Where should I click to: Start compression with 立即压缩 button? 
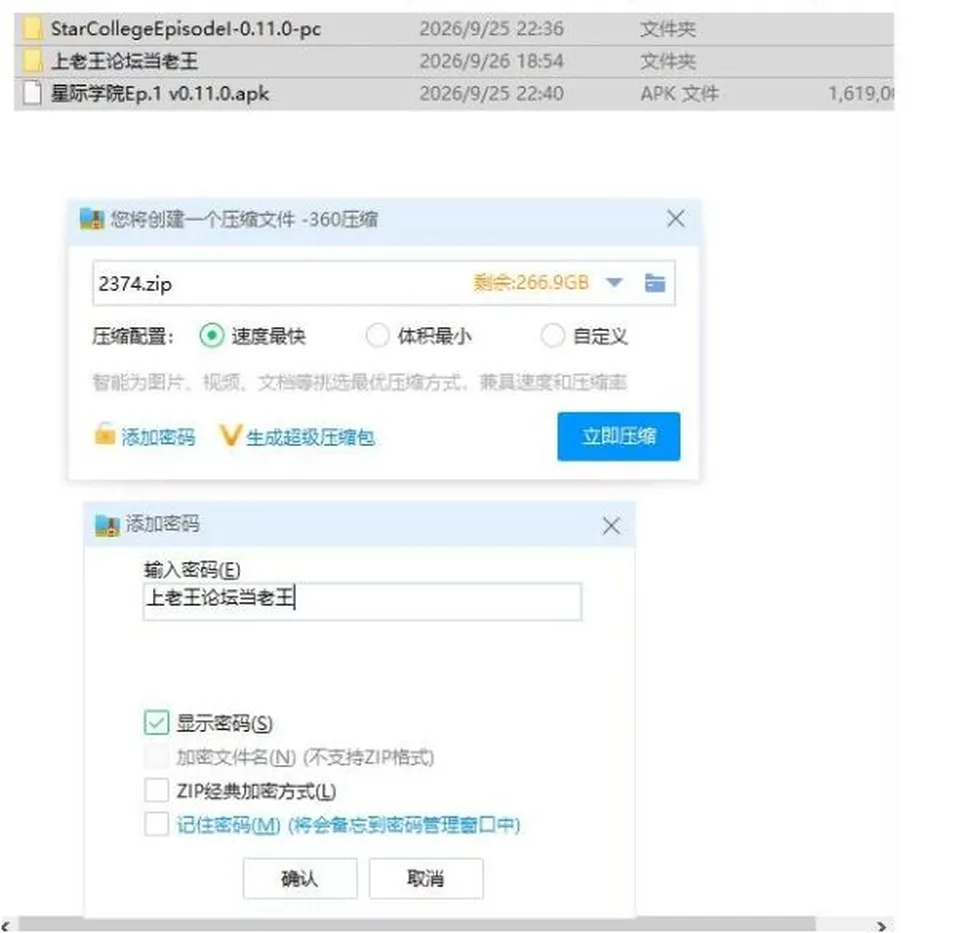618,437
